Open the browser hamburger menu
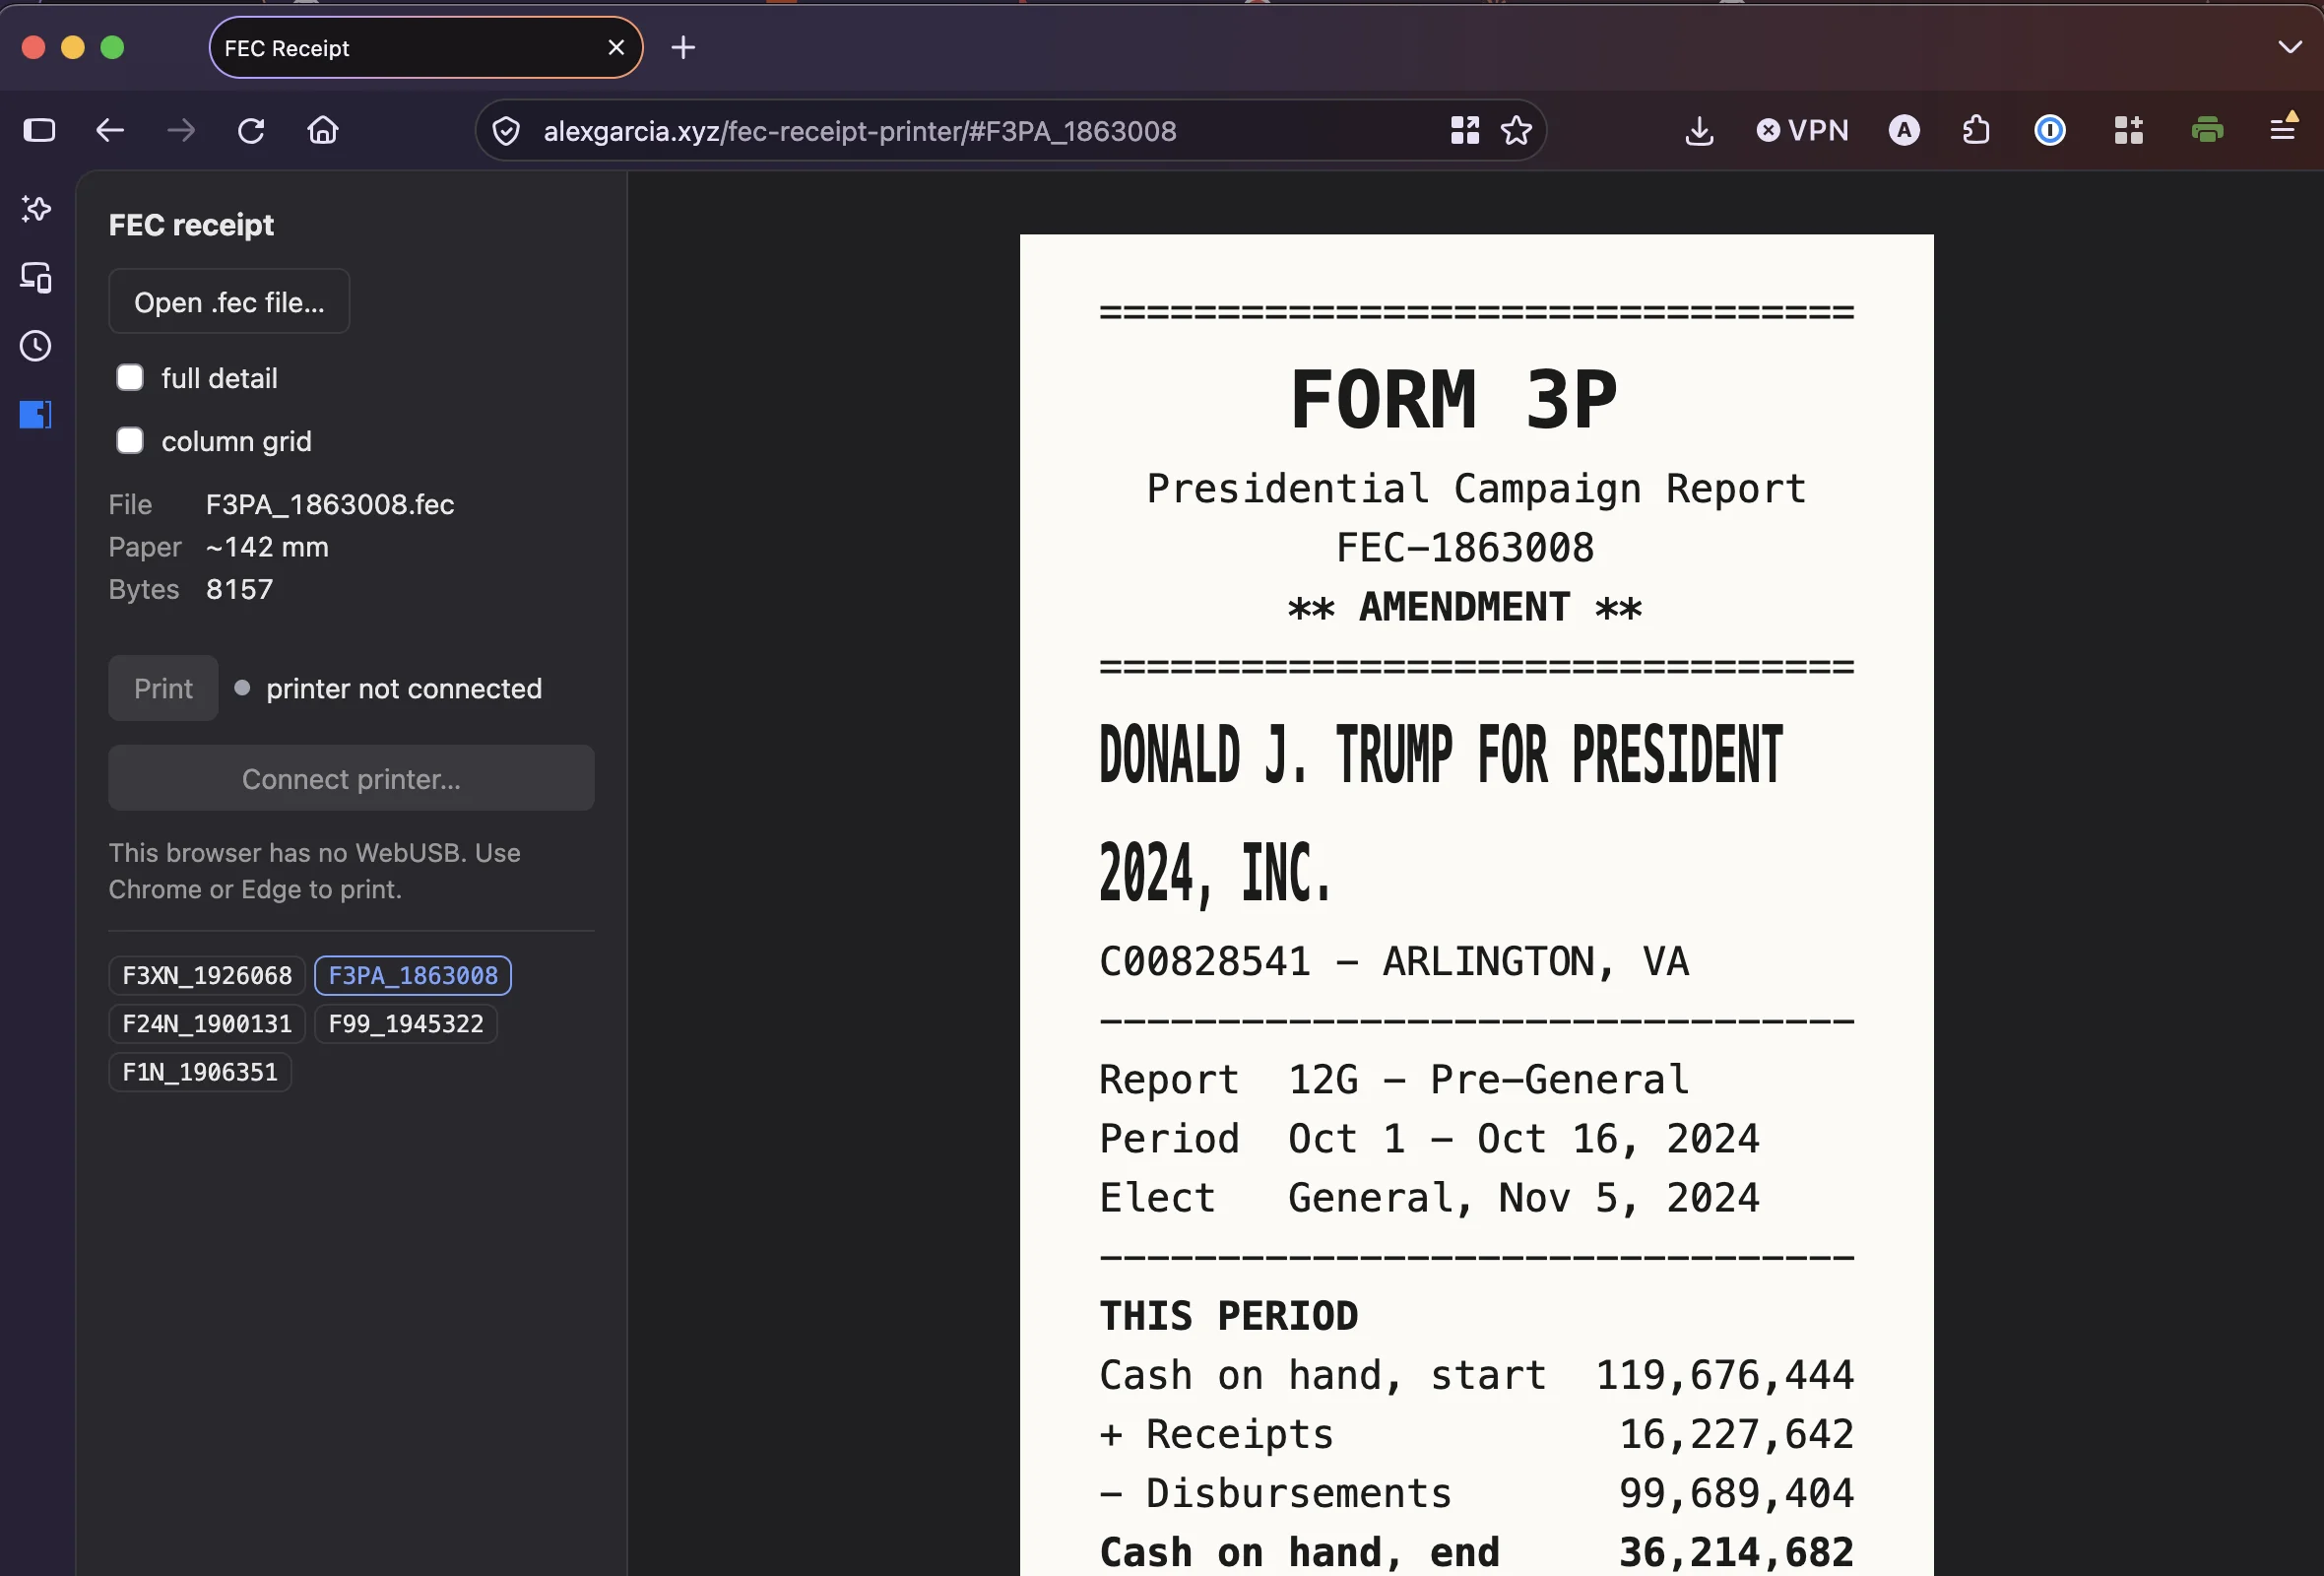2324x1576 pixels. point(2283,128)
